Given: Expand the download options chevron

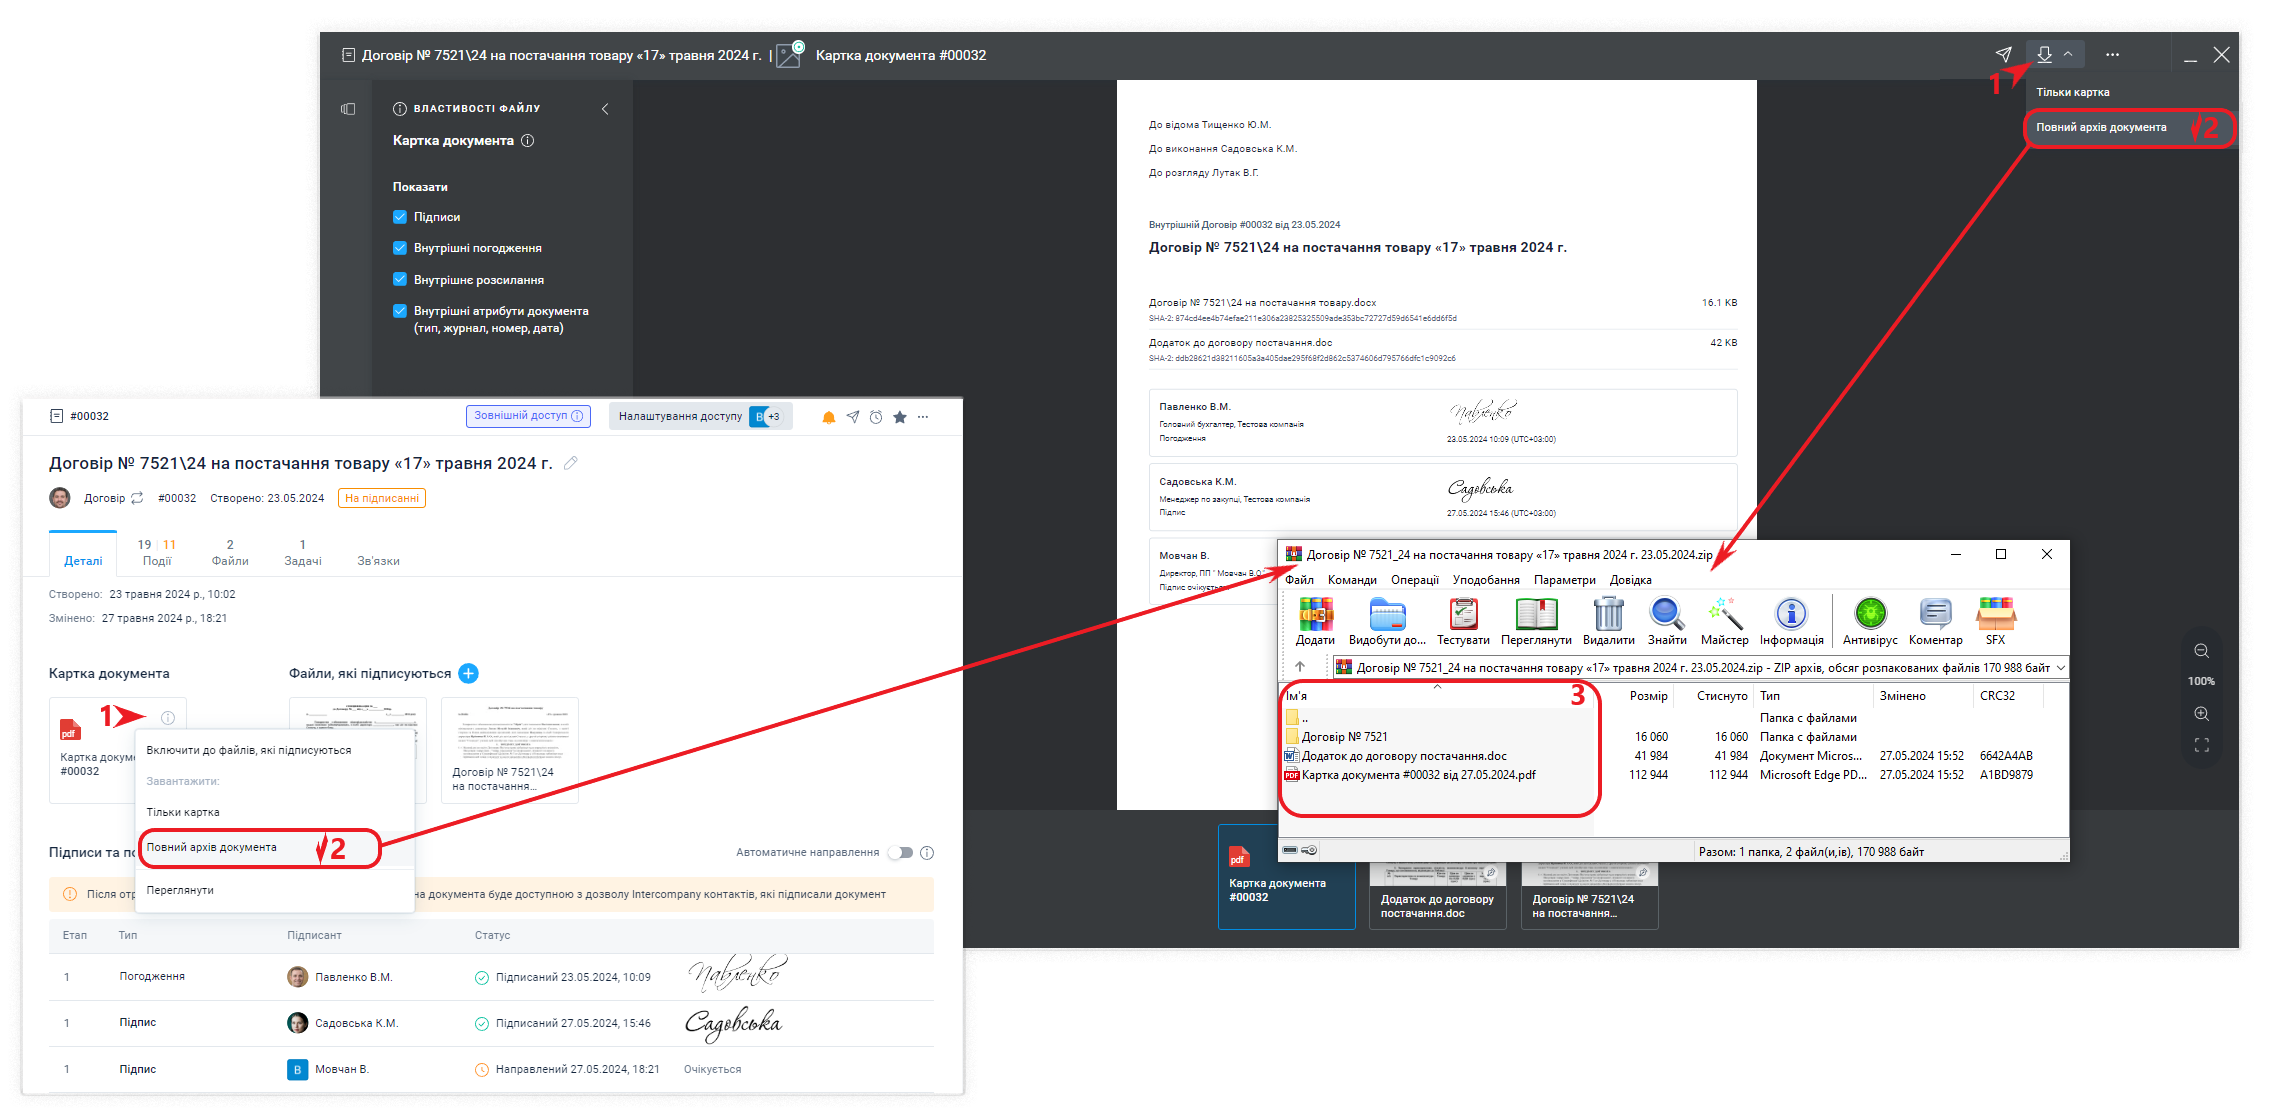Looking at the screenshot, I should (2068, 55).
